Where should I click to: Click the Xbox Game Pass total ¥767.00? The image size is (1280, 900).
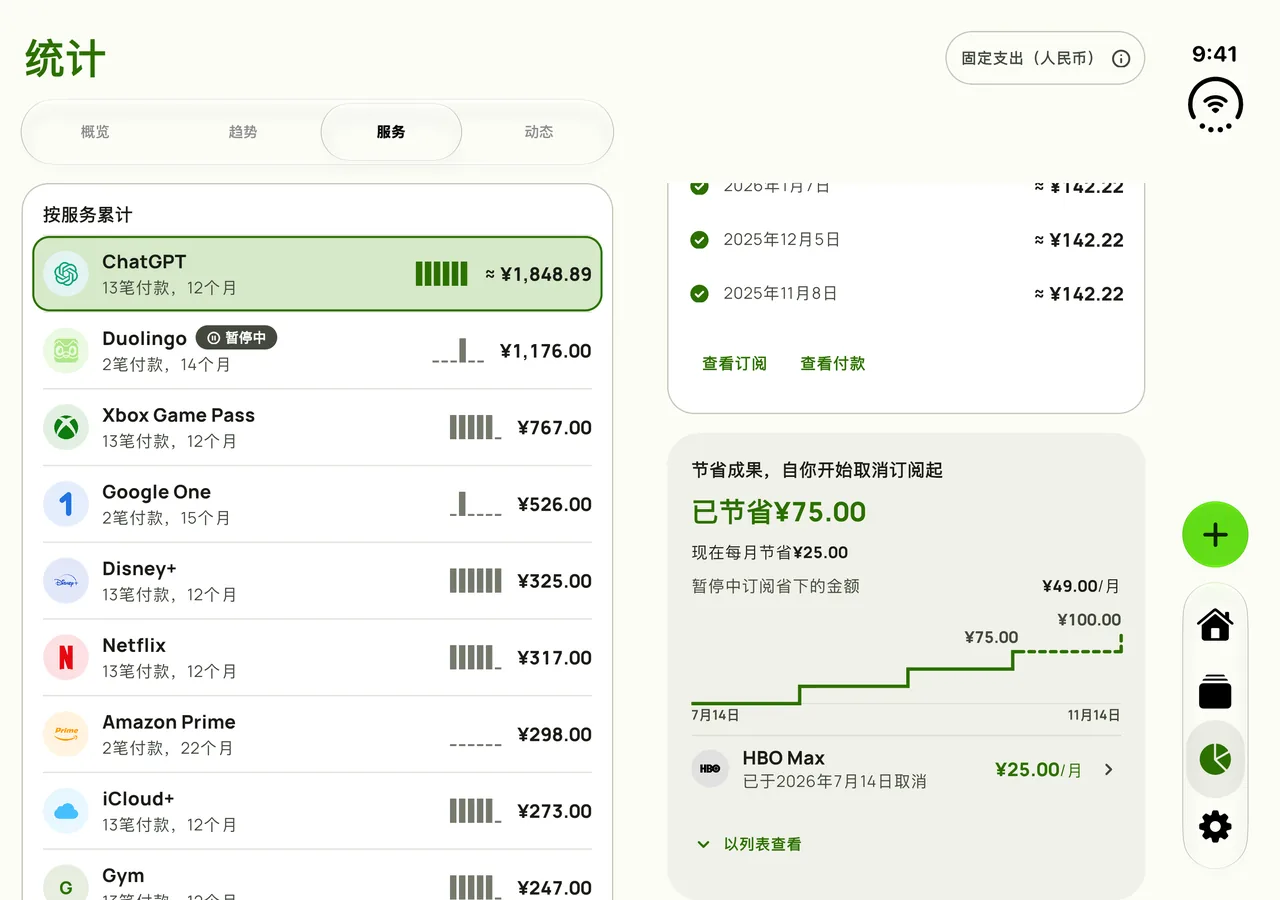(554, 428)
